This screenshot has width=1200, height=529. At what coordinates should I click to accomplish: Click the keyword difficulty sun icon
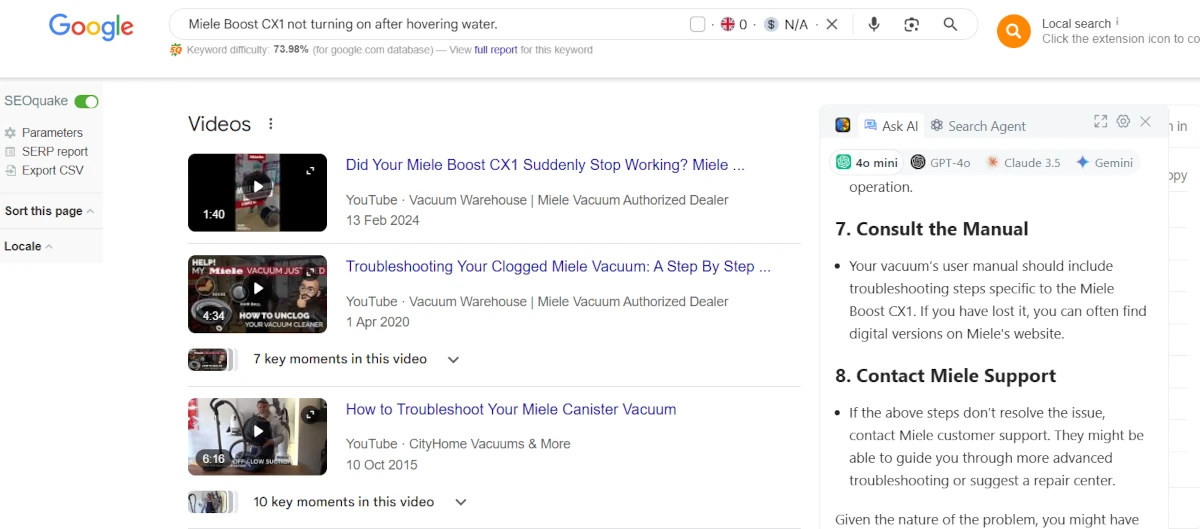pyautogui.click(x=176, y=50)
